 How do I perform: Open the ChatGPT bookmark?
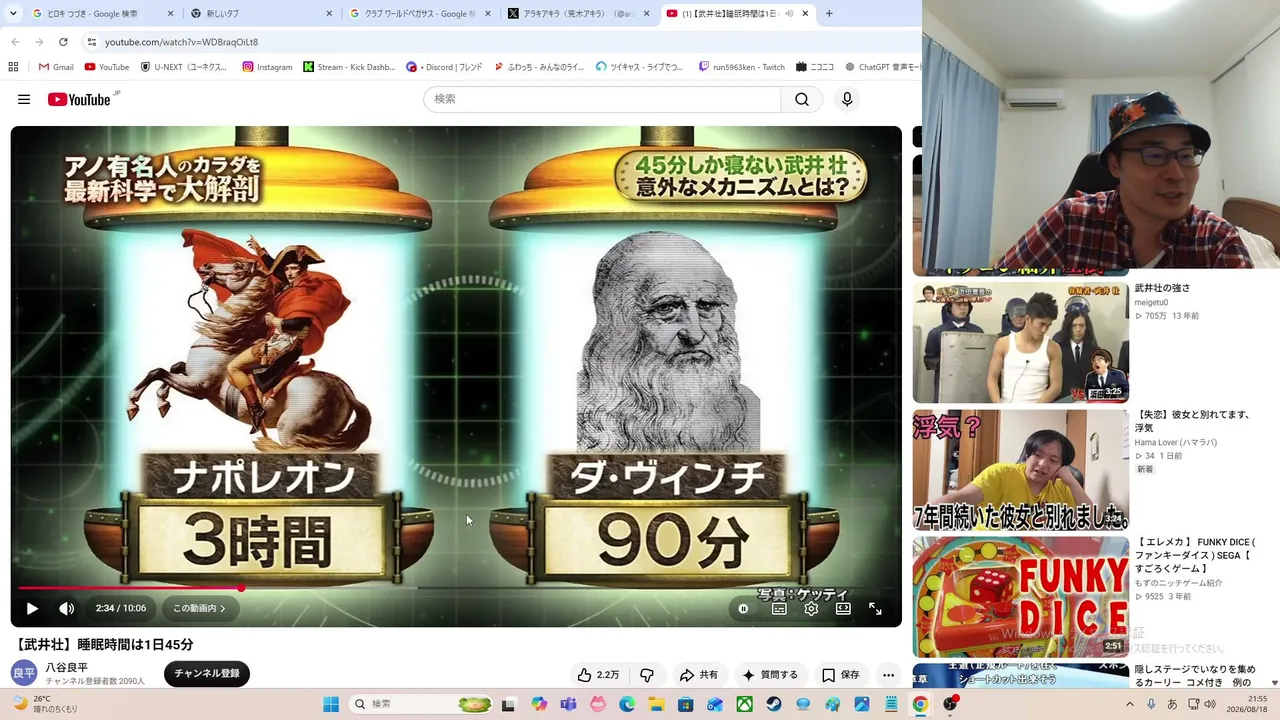pos(883,67)
